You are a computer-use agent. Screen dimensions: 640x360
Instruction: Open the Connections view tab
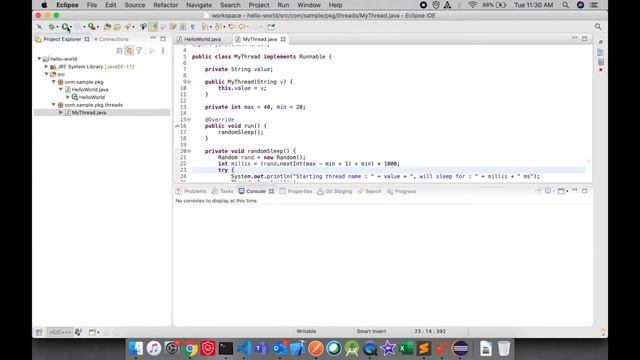pos(111,39)
